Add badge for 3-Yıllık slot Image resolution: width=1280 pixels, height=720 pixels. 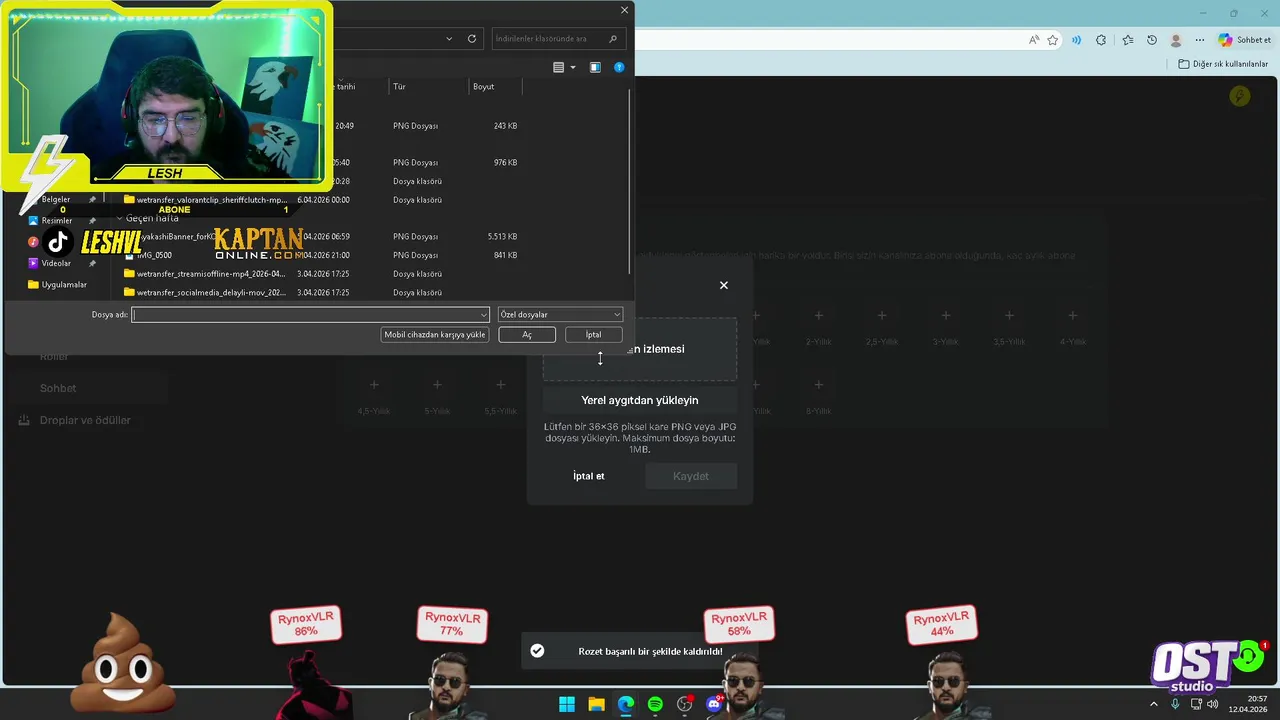pyautogui.click(x=946, y=315)
